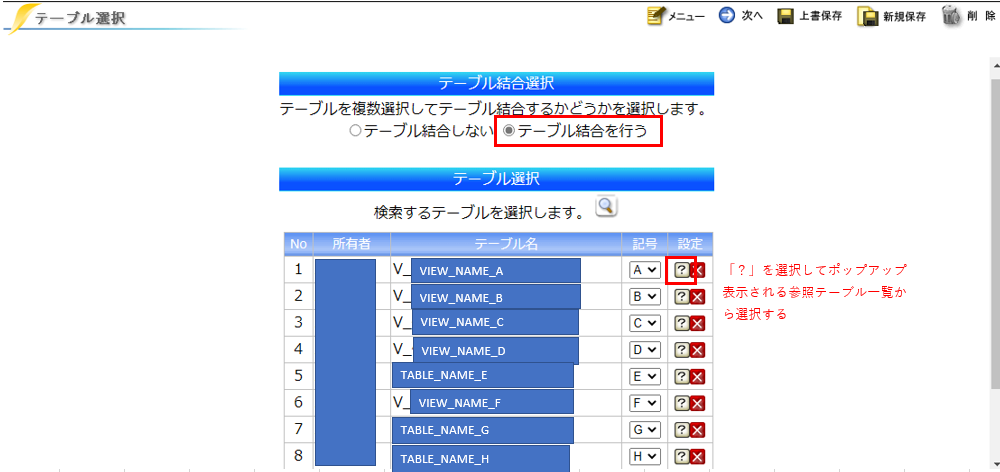Click the ? icon in row 8
This screenshot has height=472, width=1000.
tap(681, 457)
